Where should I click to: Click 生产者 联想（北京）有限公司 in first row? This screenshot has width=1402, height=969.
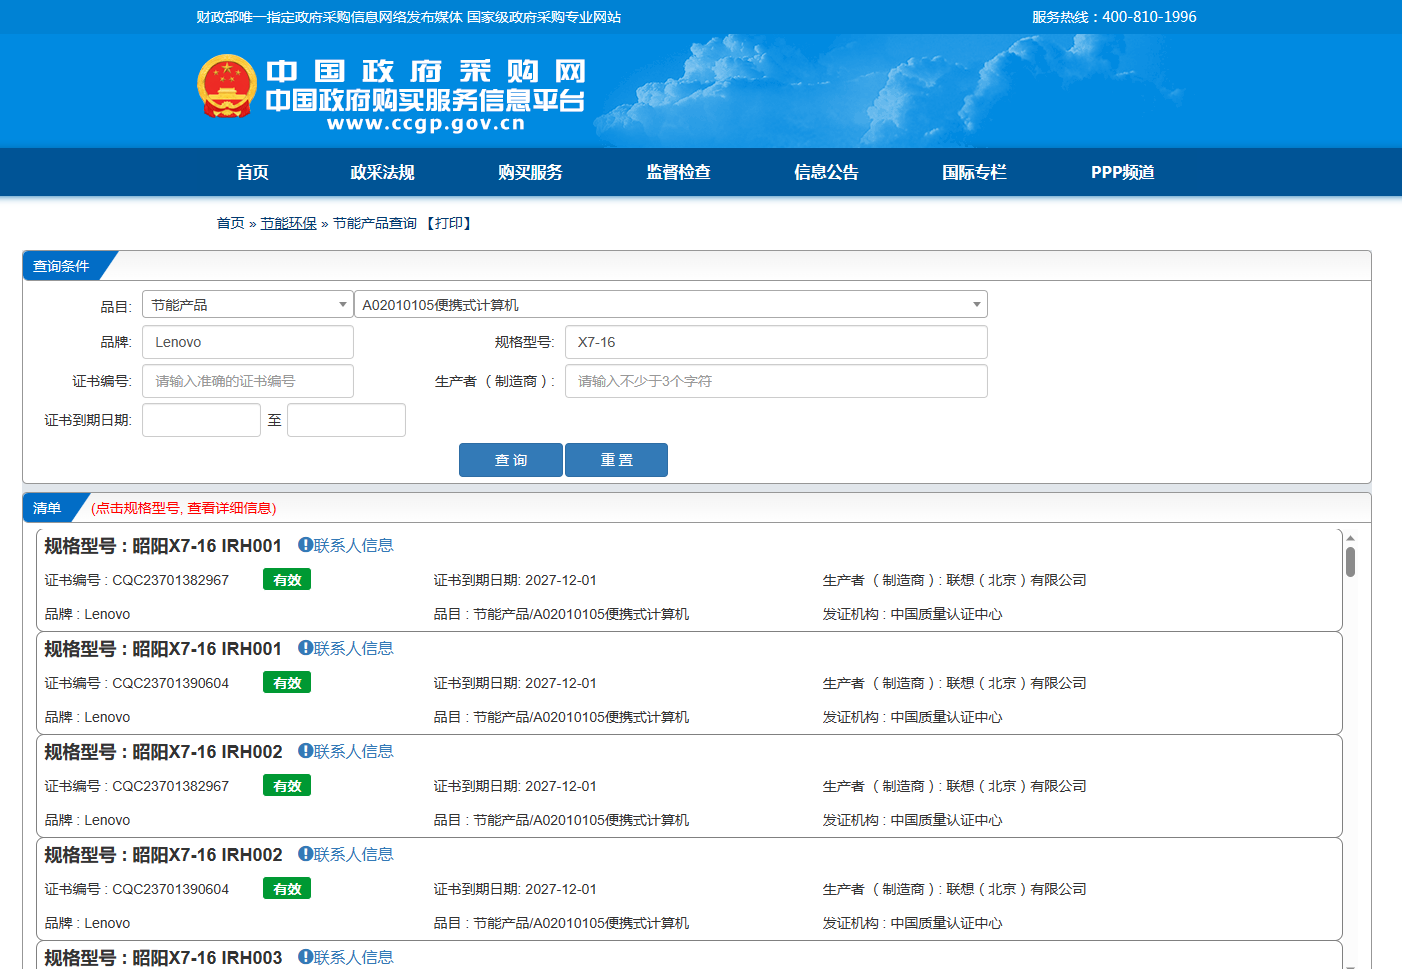[954, 580]
